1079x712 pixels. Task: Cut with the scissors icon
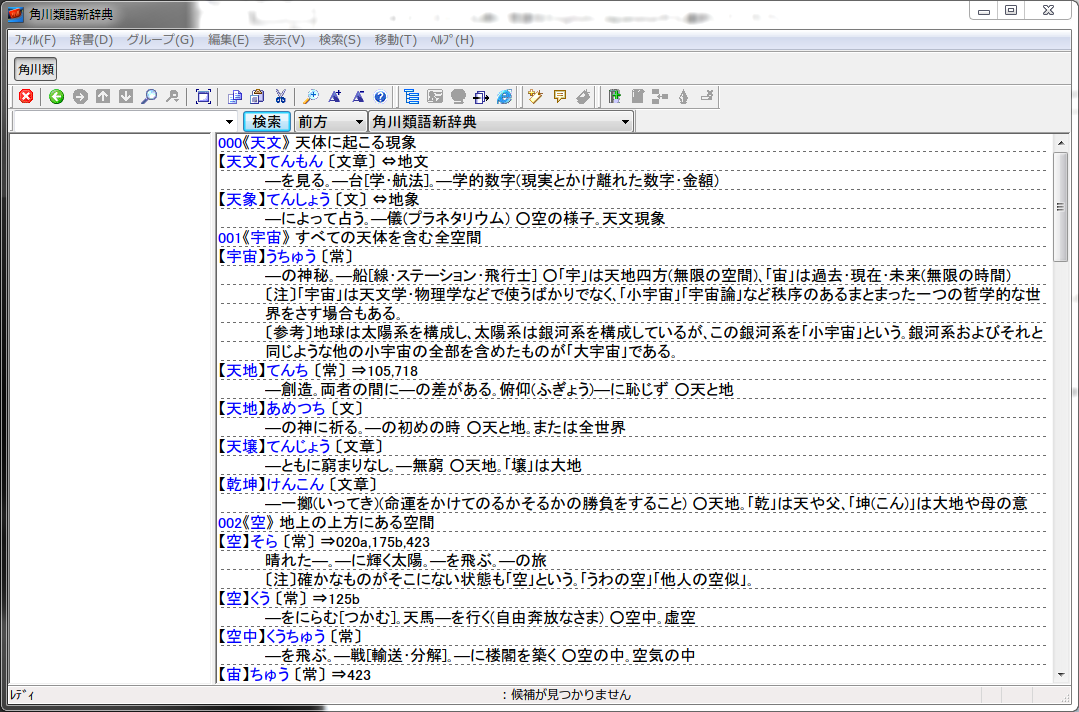tap(280, 96)
